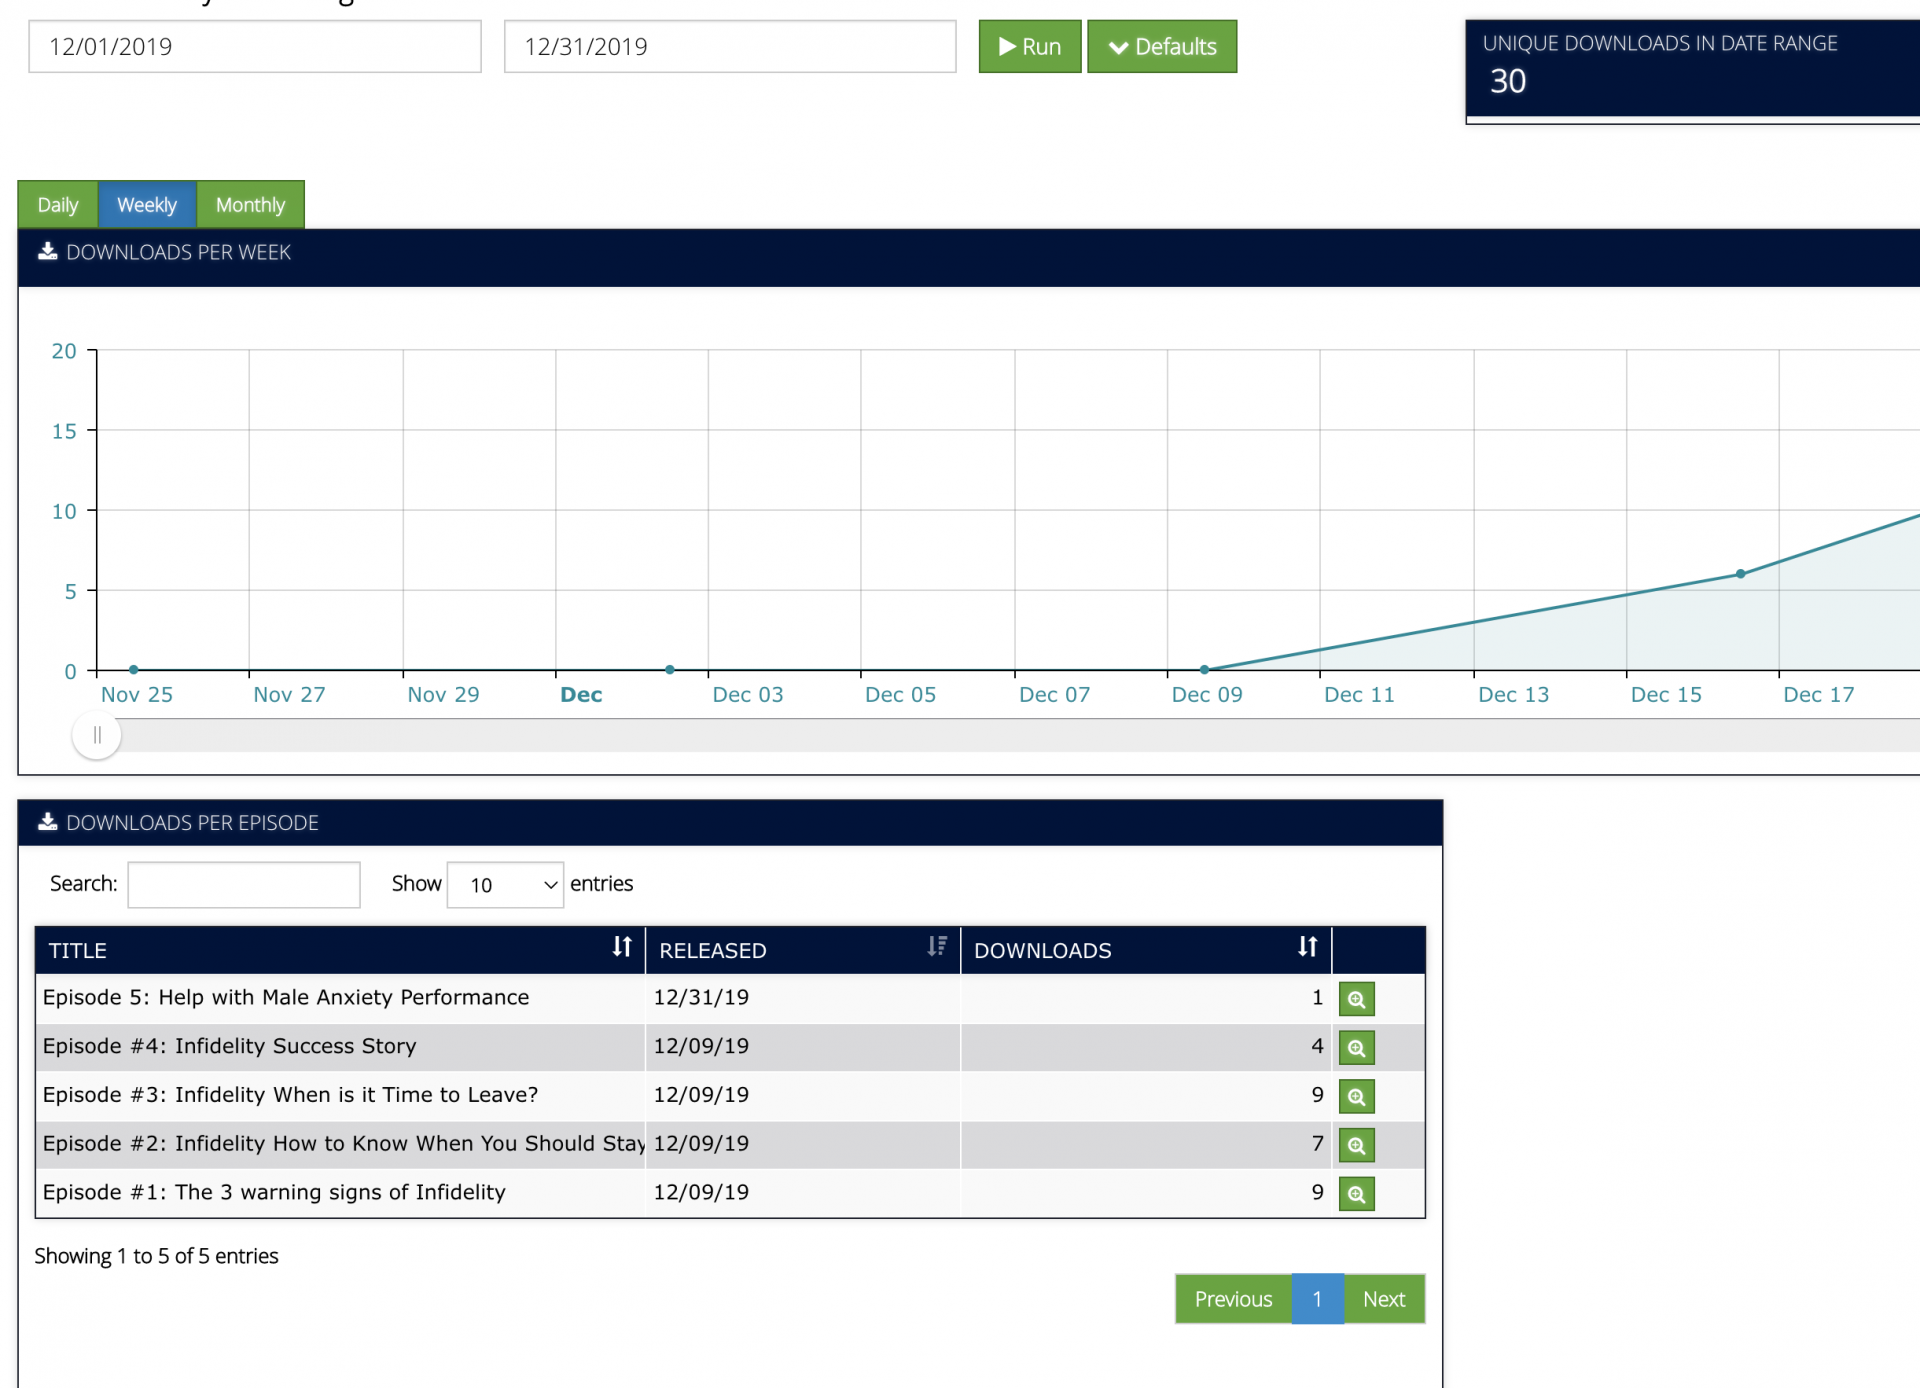Click magnifier icon for Episode #1 row
Viewport: 1920px width, 1388px height.
click(1356, 1193)
